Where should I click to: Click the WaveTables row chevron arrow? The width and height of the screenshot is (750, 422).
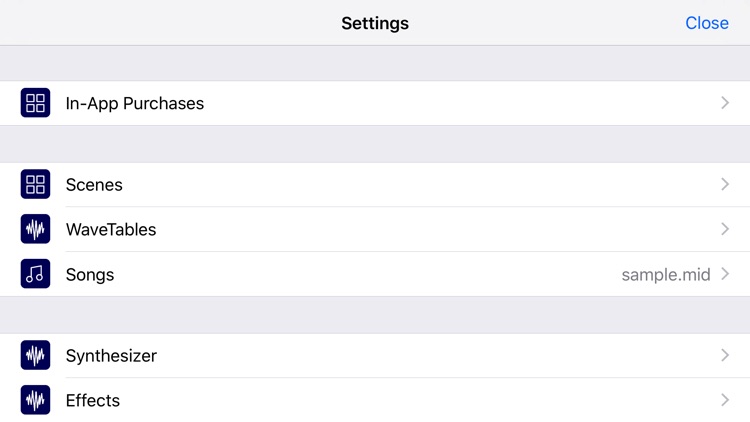tap(725, 229)
